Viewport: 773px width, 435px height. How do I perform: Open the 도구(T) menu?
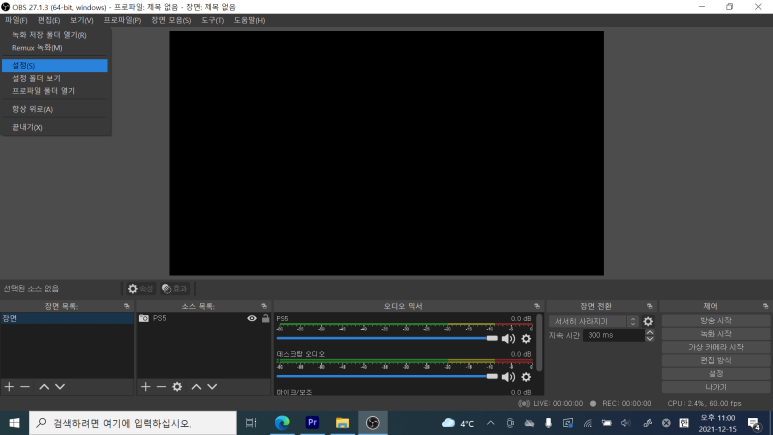click(212, 20)
